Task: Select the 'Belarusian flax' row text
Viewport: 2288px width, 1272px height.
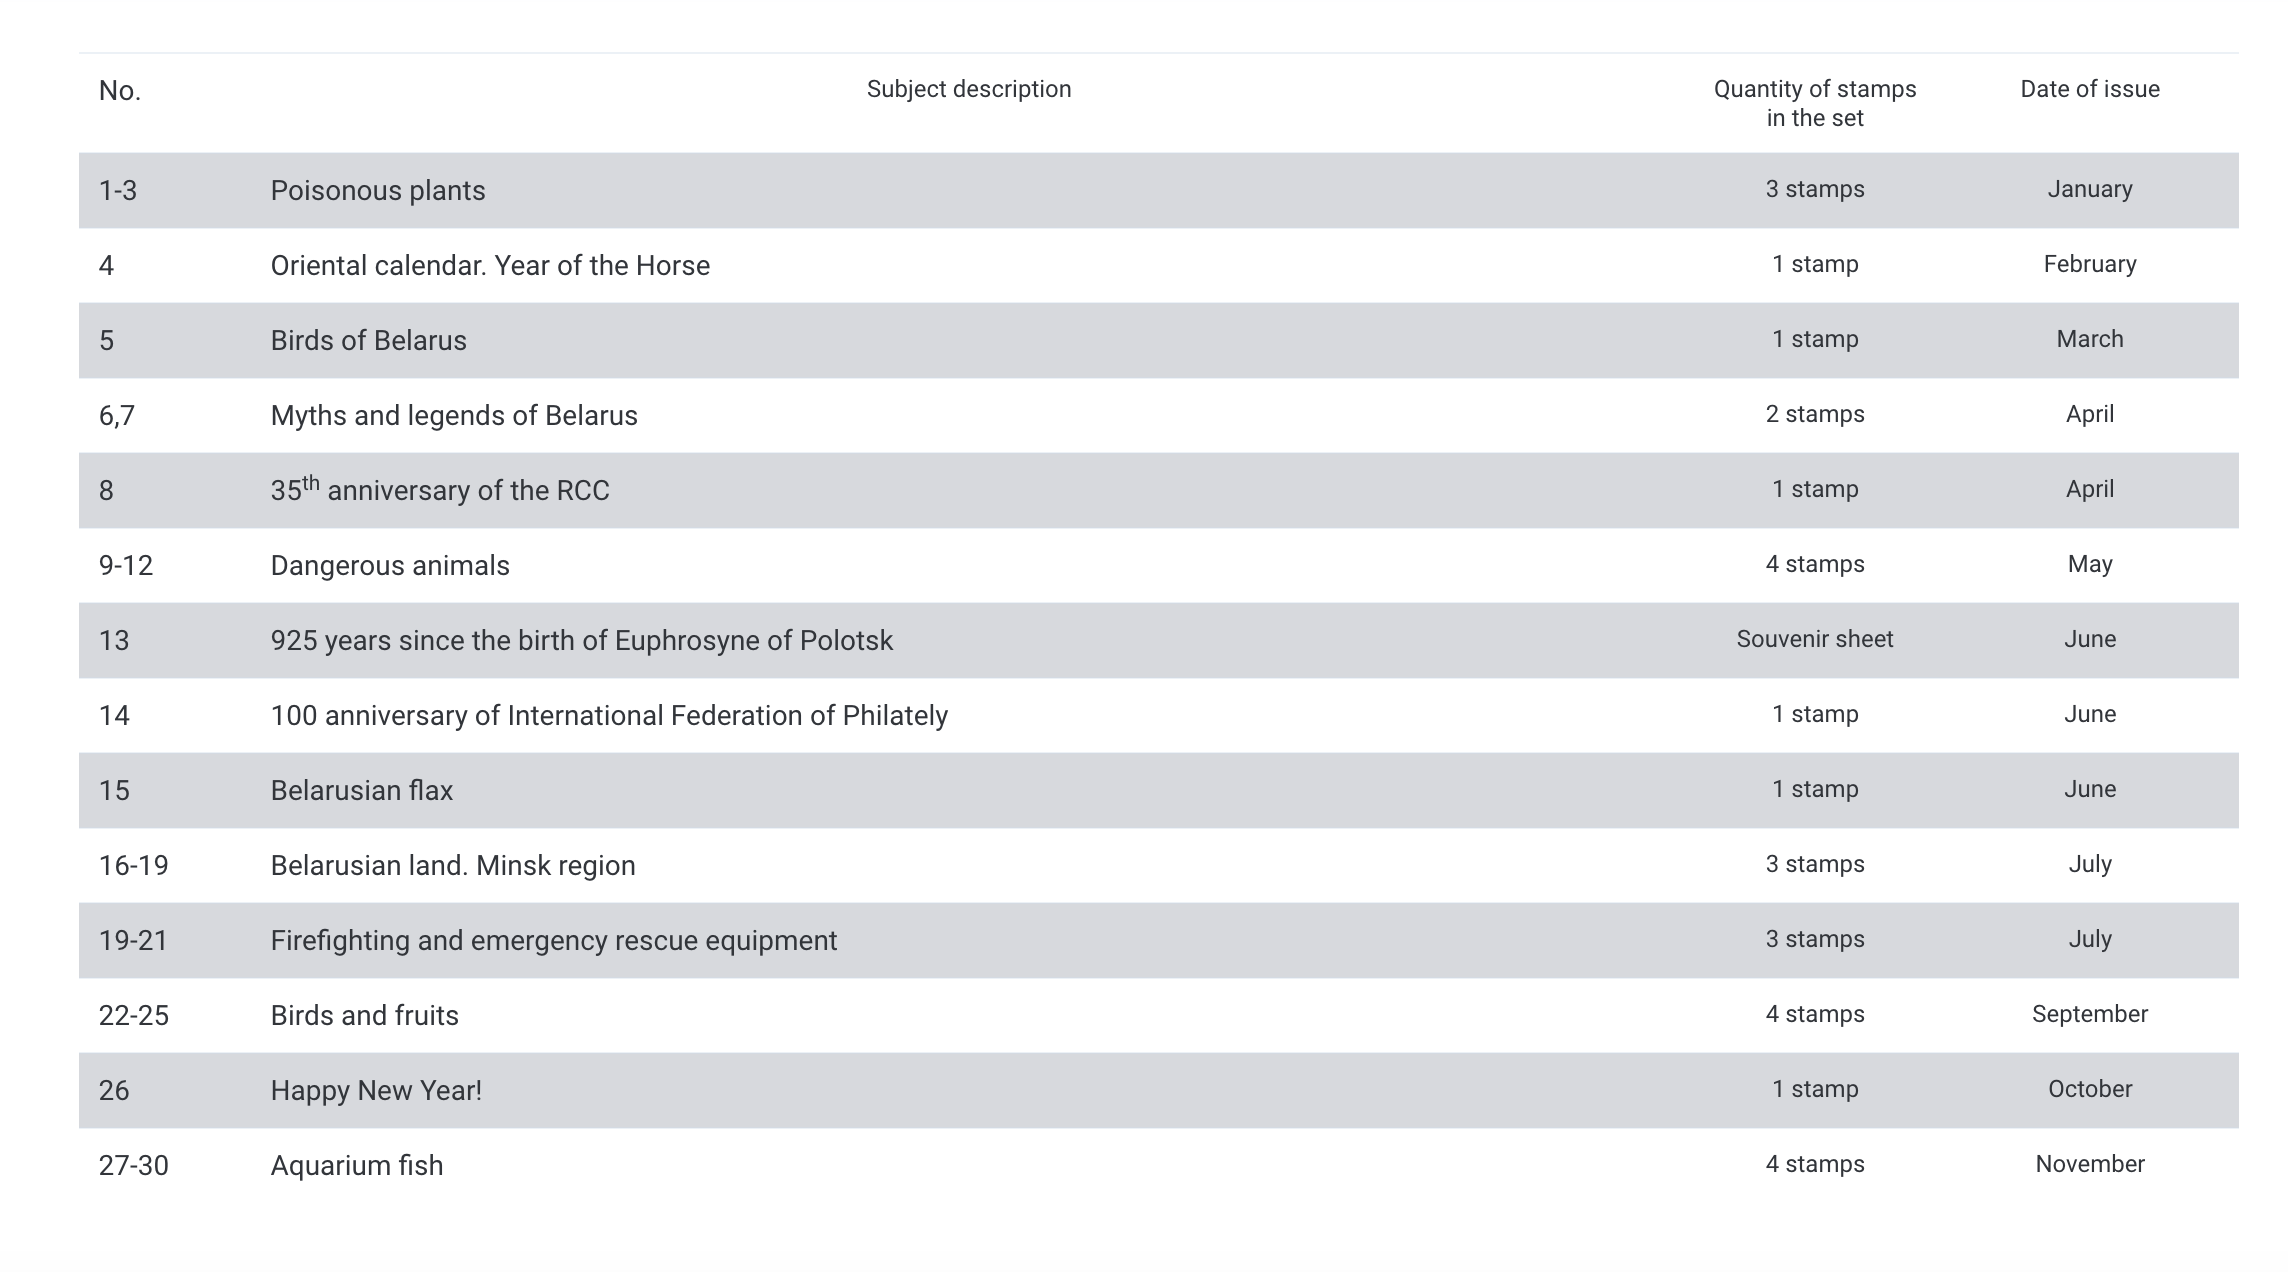Action: [361, 790]
